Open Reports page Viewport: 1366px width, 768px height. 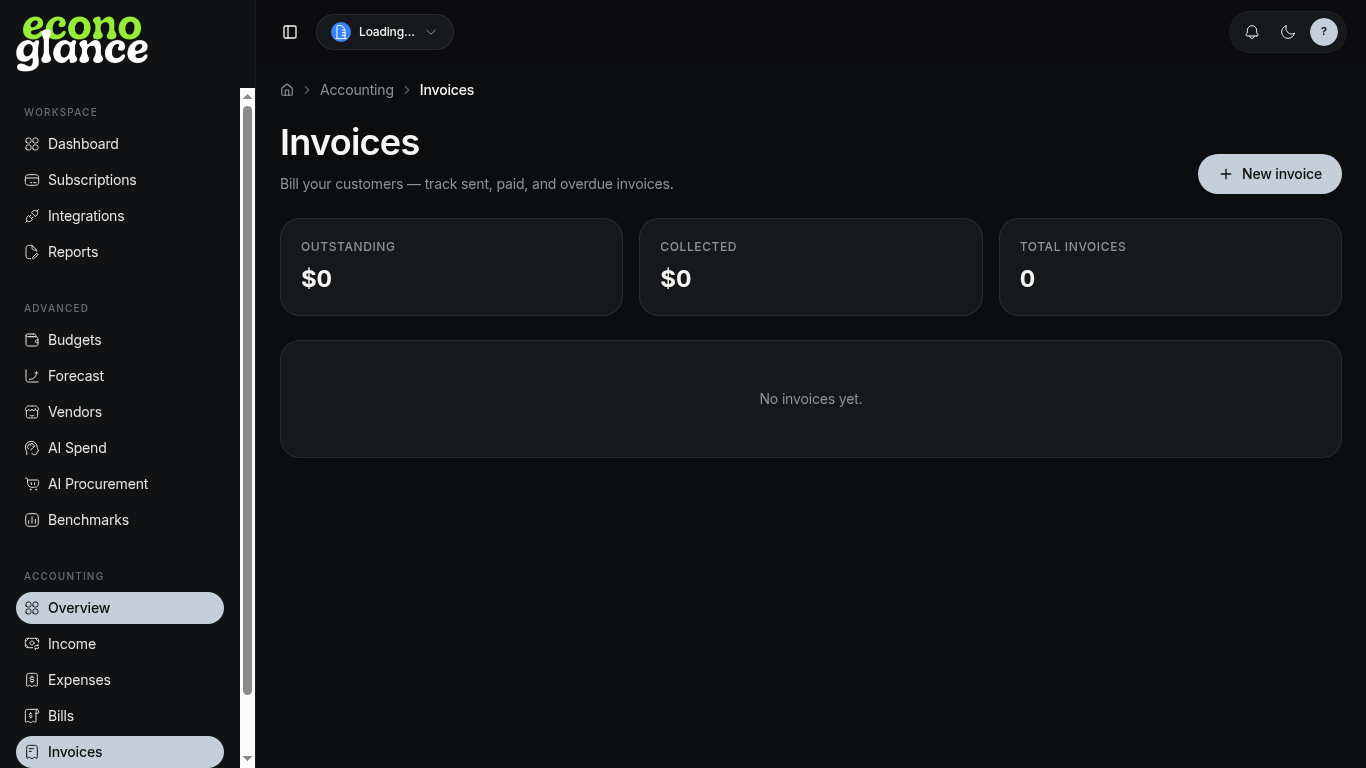[120, 252]
